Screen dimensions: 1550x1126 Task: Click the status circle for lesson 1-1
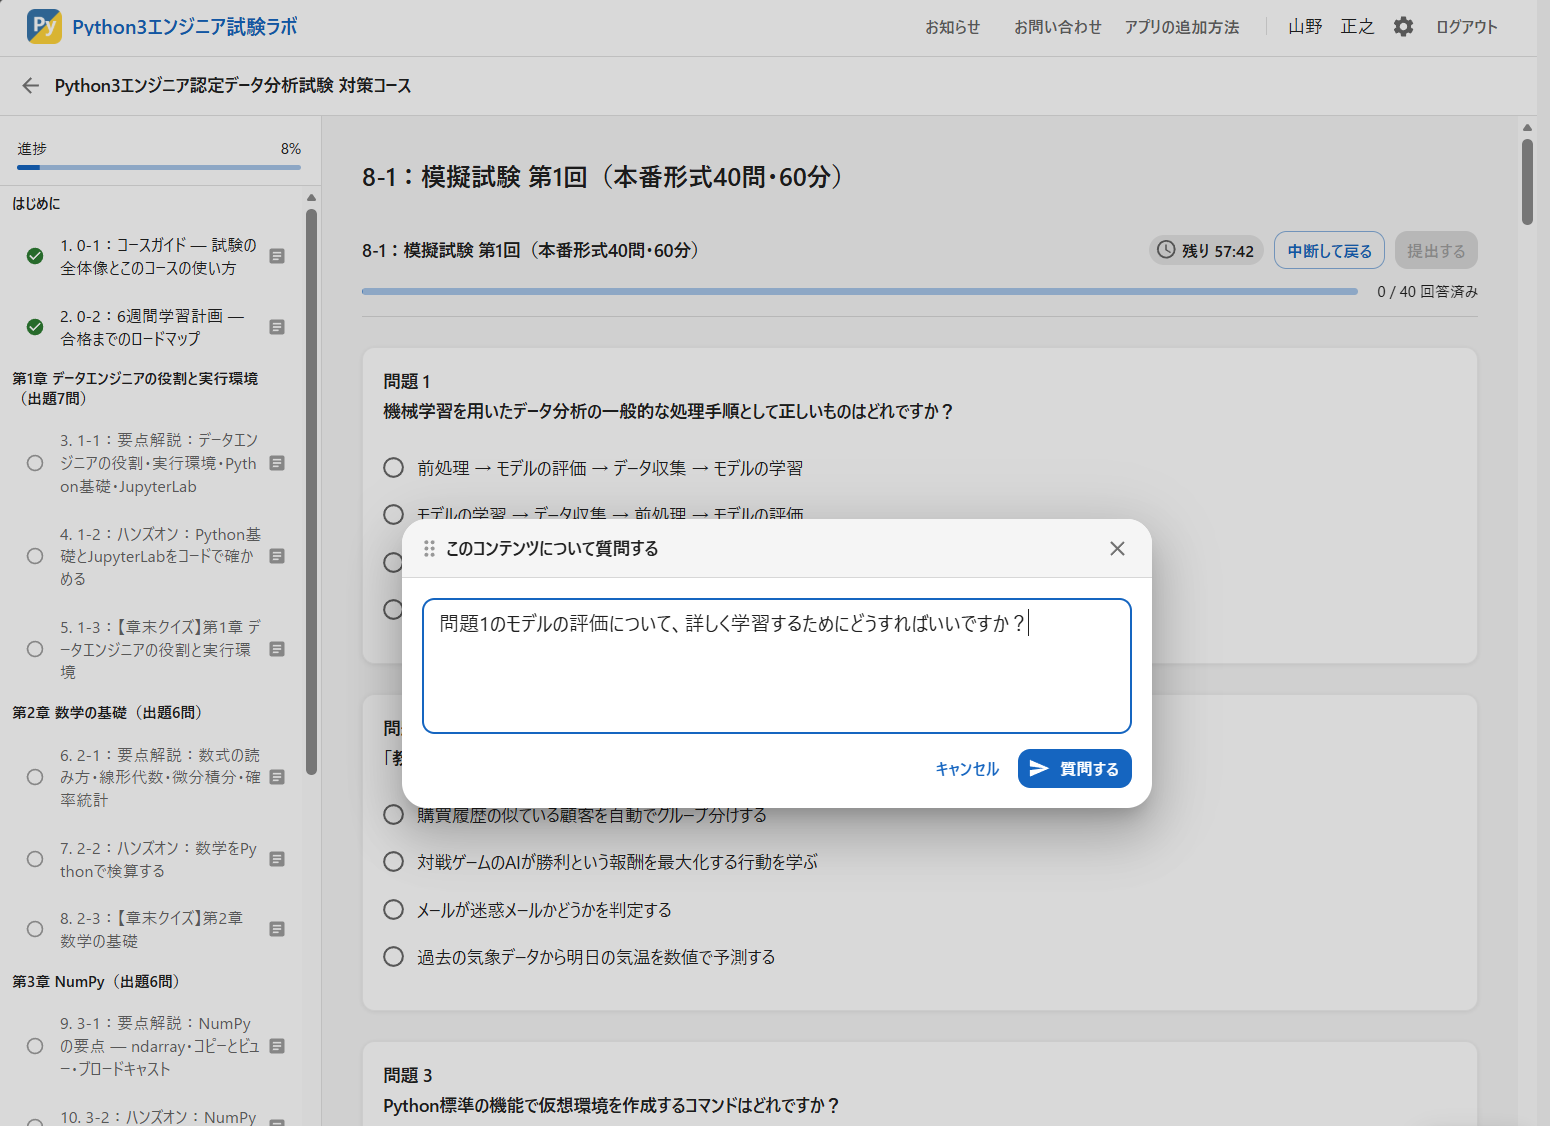(x=35, y=463)
